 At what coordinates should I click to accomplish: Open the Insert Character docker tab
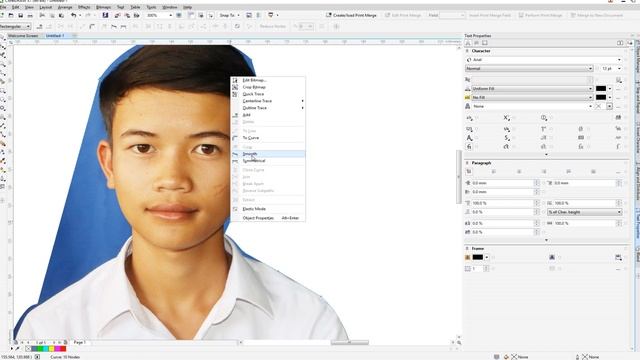tap(637, 139)
